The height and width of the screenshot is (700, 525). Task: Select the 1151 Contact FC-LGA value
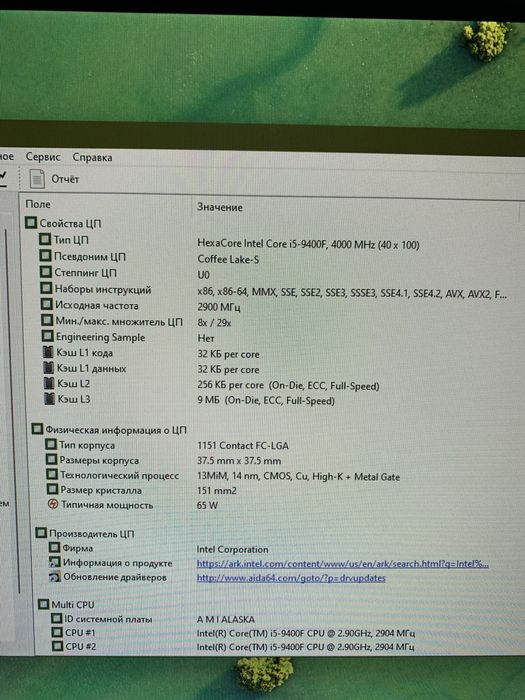click(x=242, y=446)
